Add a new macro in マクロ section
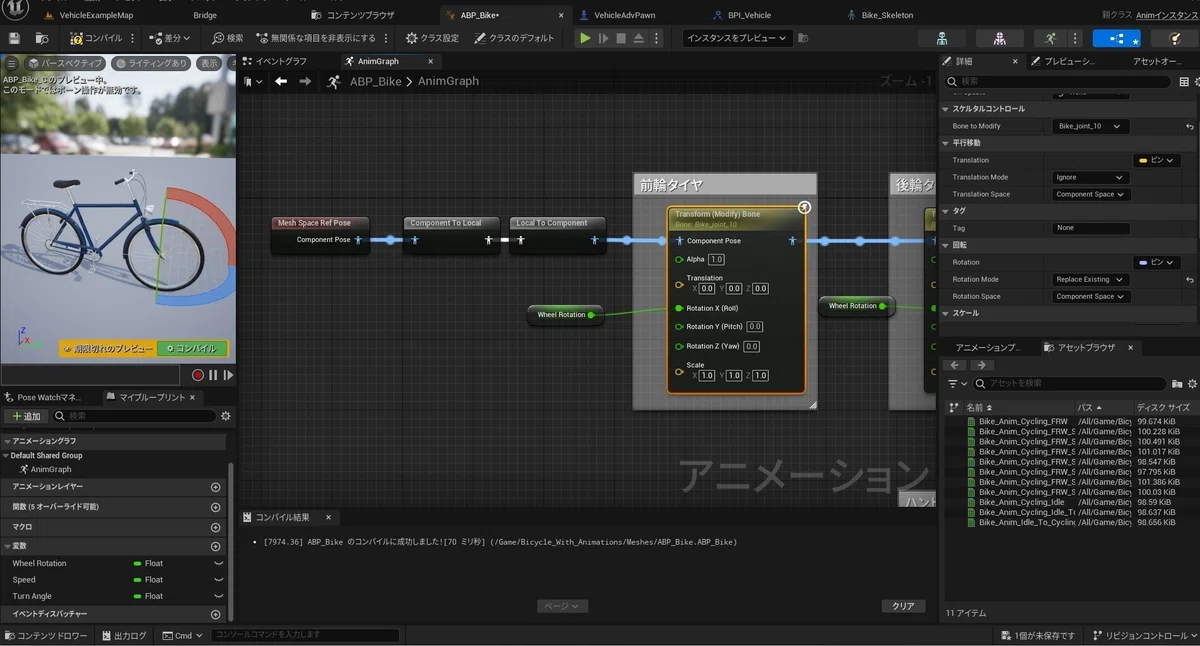 [215, 527]
